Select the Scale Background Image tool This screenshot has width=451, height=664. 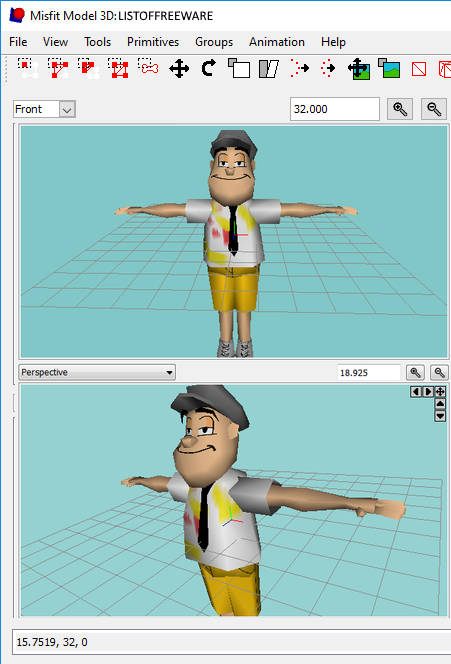coord(389,68)
